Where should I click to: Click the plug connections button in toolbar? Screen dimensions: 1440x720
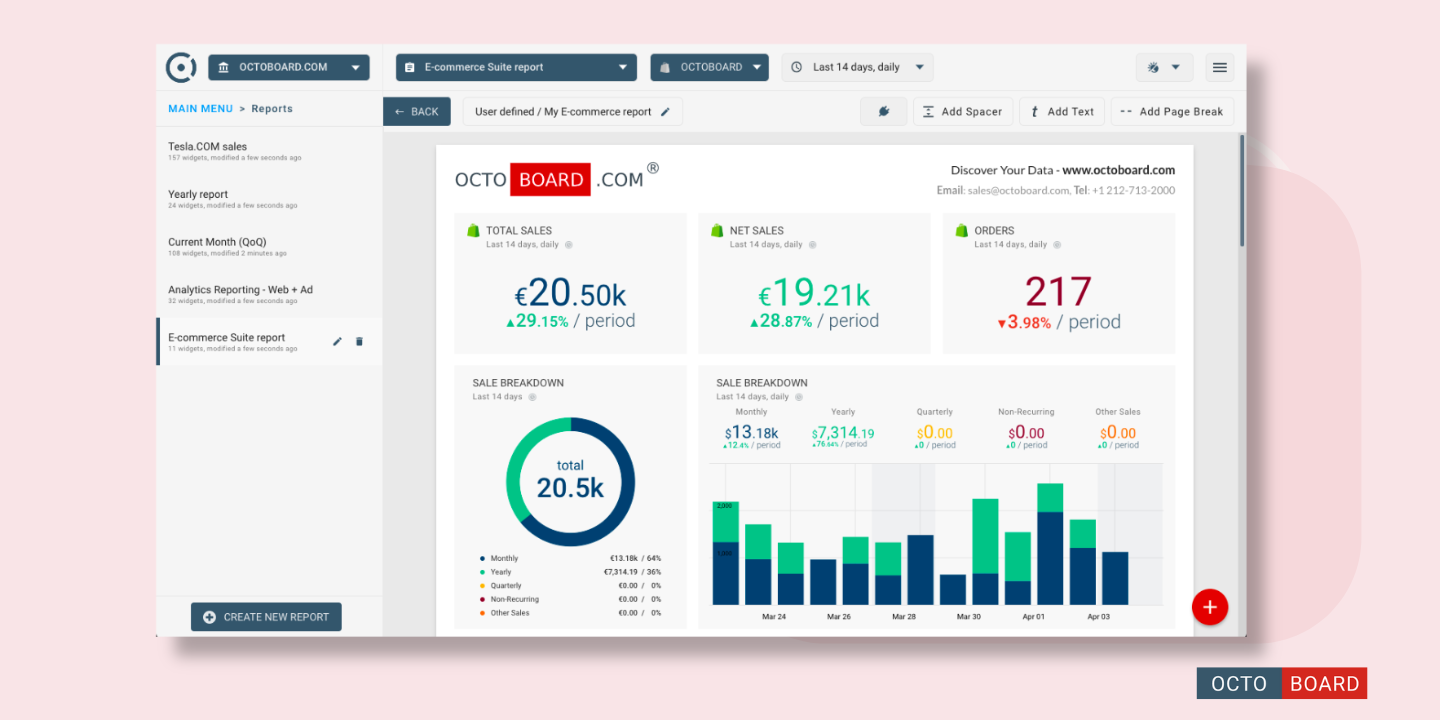884,112
